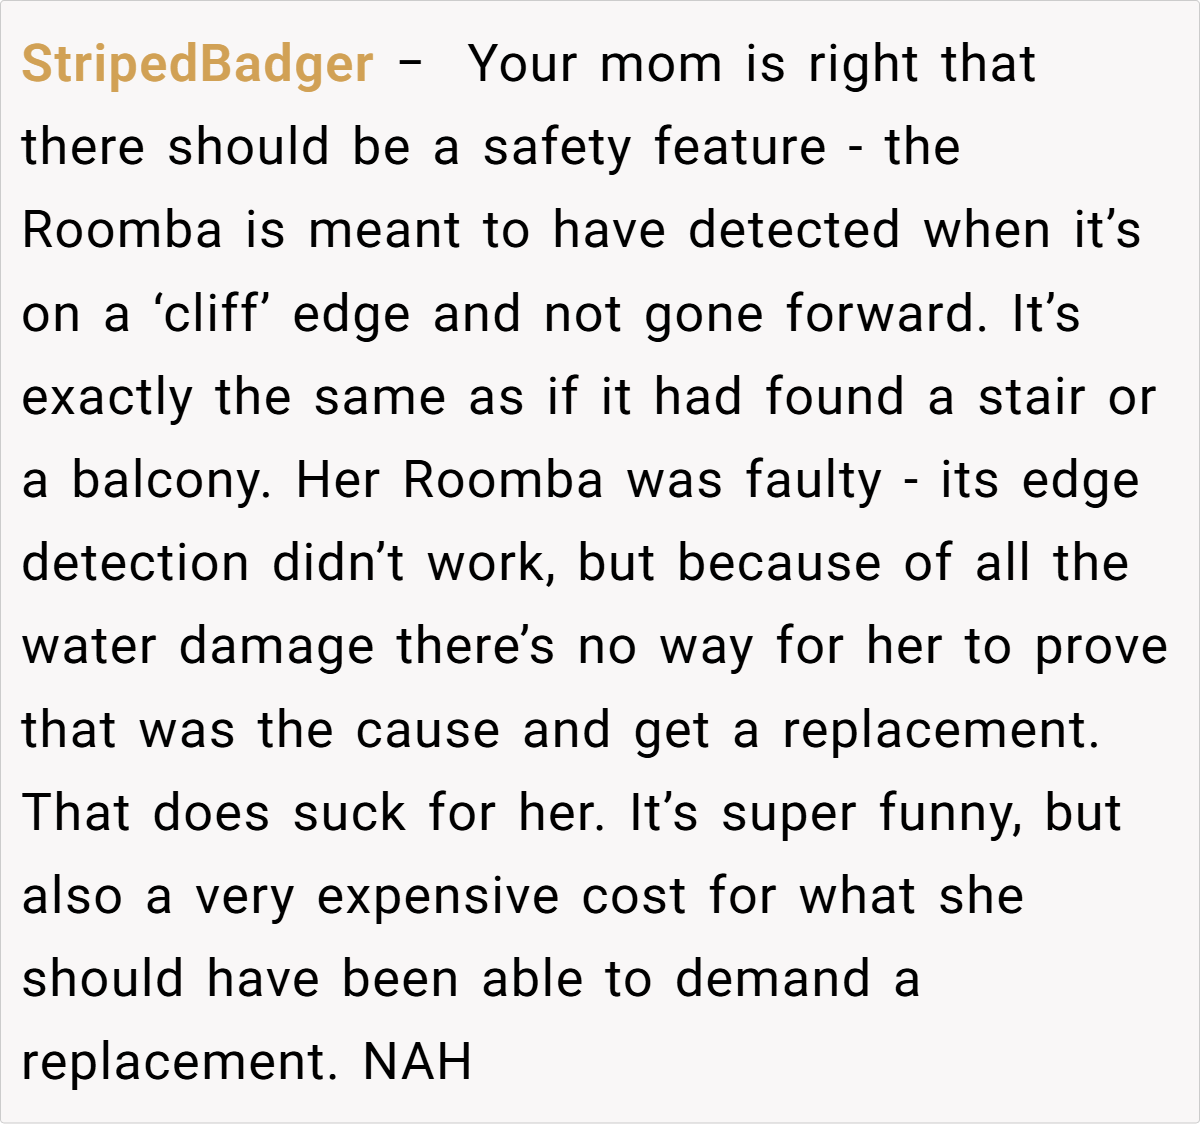Viewport: 1200px width, 1124px height.
Task: Click the word "expensive" in the comment
Action: point(438,896)
